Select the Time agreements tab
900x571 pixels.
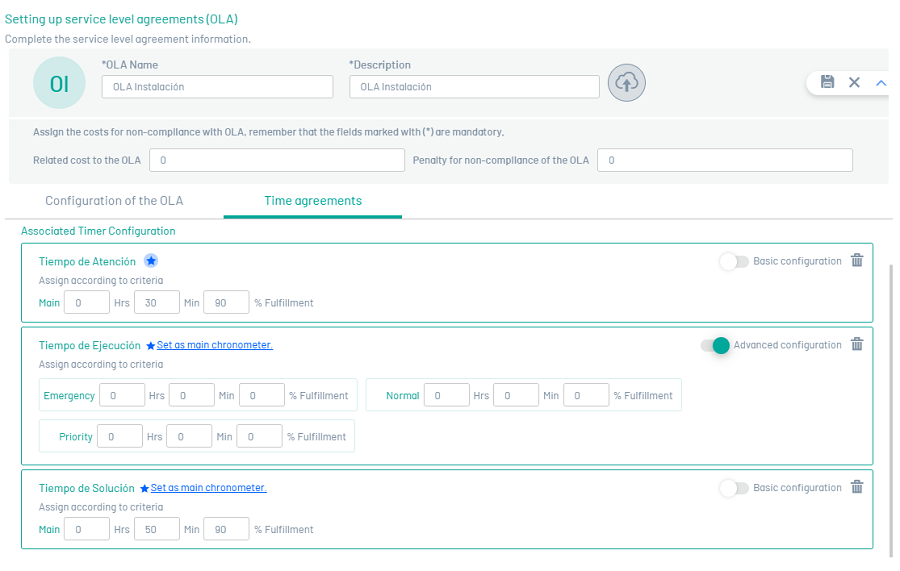pos(313,201)
